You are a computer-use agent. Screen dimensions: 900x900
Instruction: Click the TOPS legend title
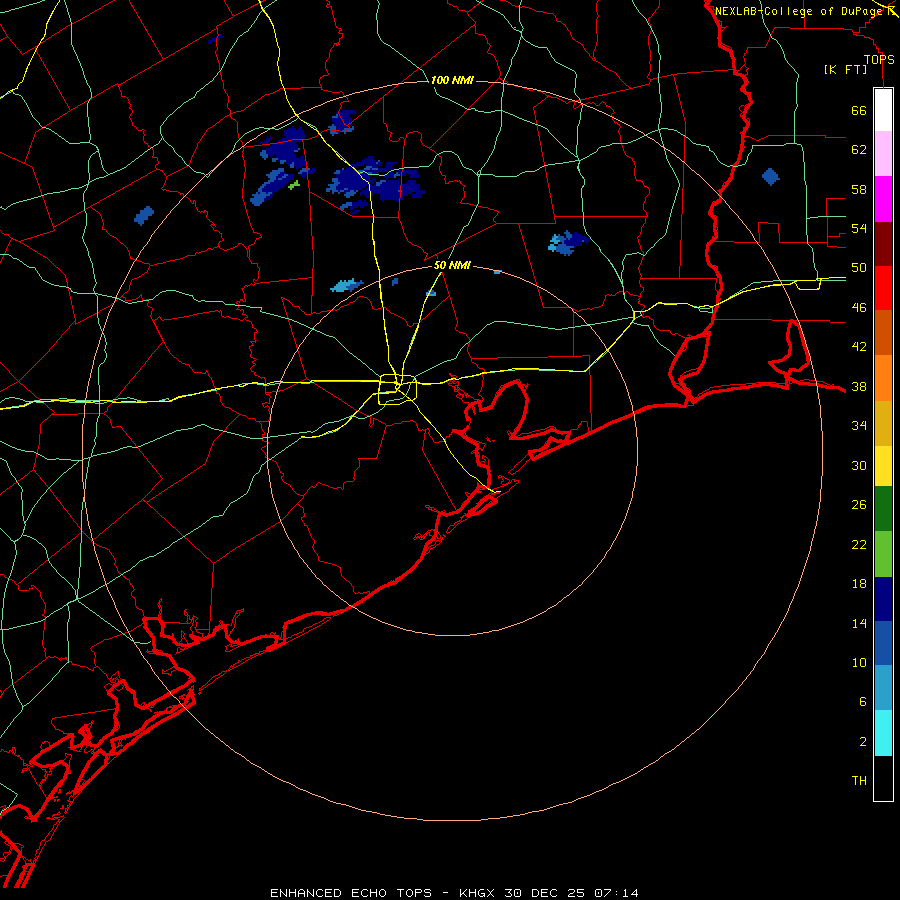coord(879,60)
